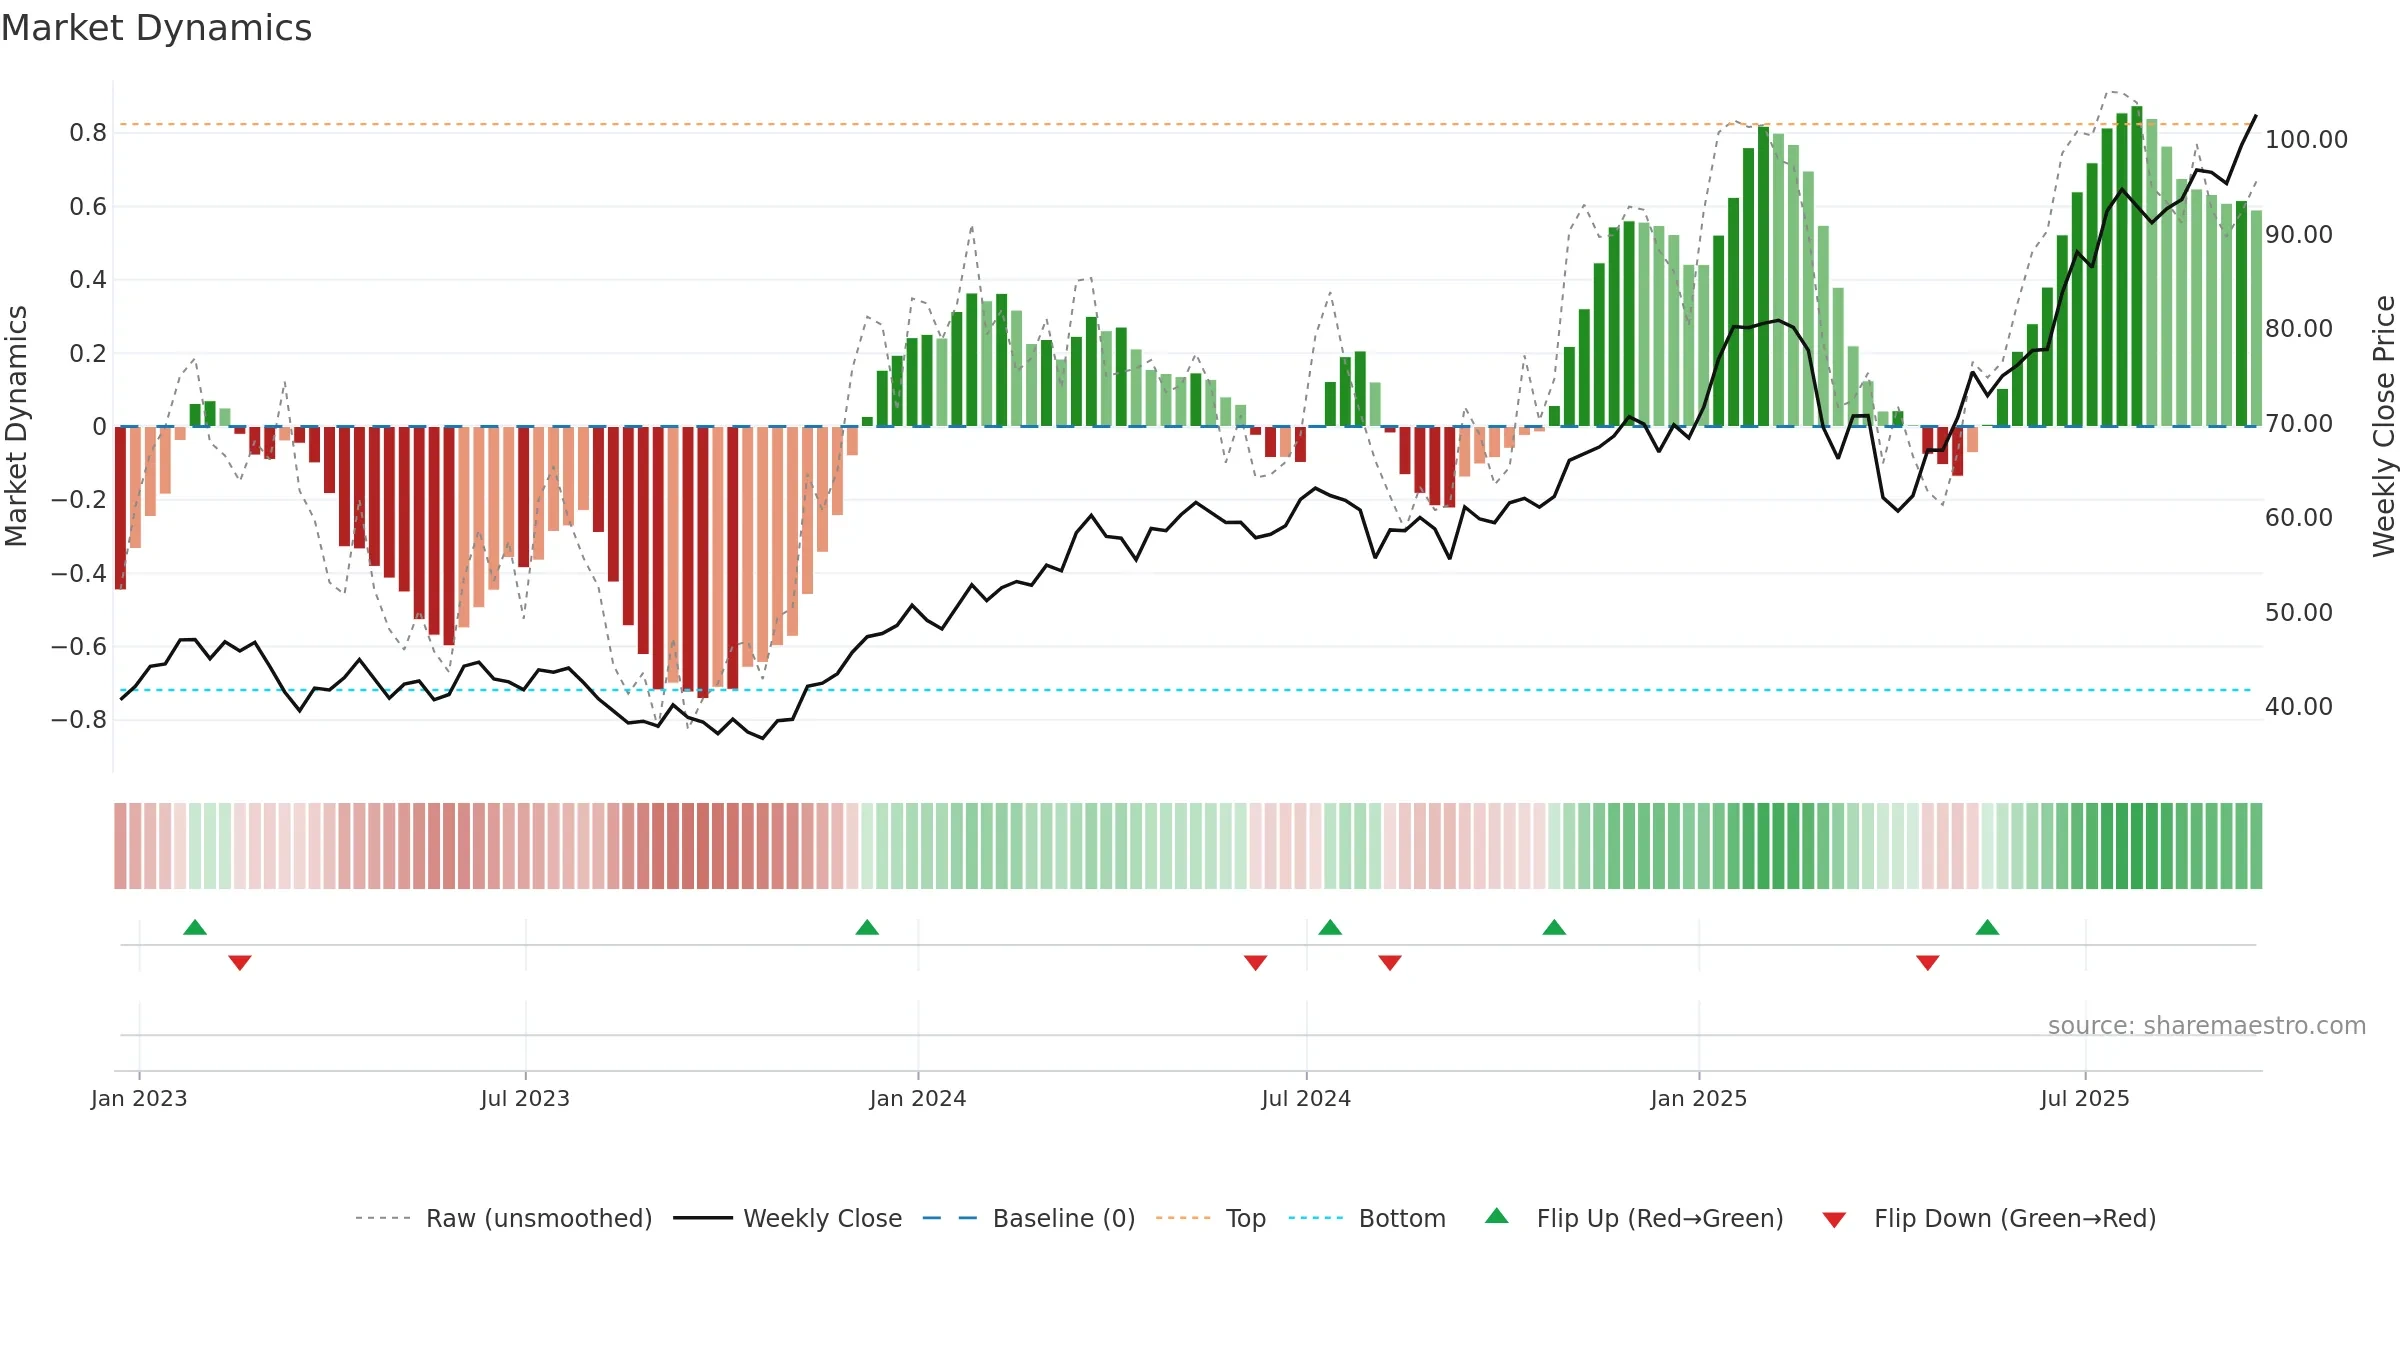The height and width of the screenshot is (1350, 2400).
Task: Click the 60.00 price axis label
Action: pos(2299,517)
